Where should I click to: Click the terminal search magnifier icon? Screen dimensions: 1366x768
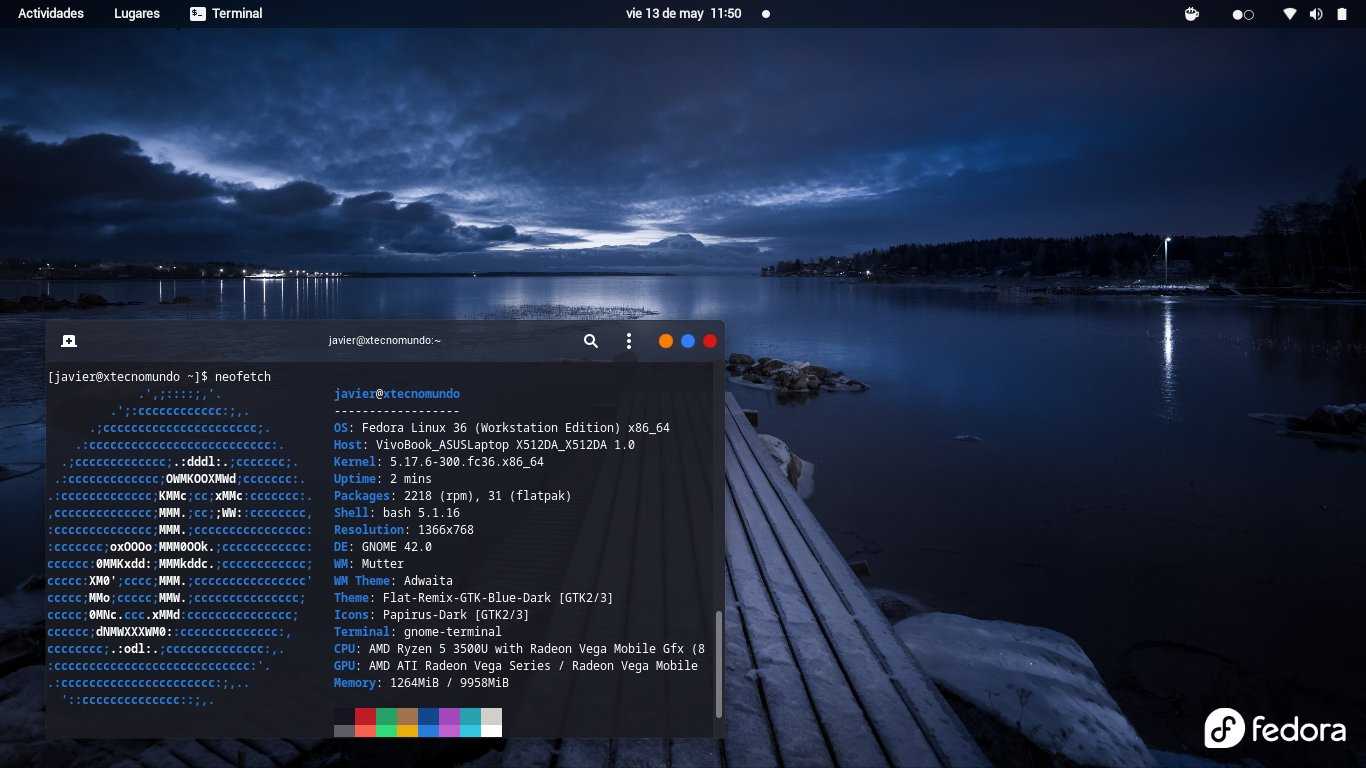[x=591, y=341]
